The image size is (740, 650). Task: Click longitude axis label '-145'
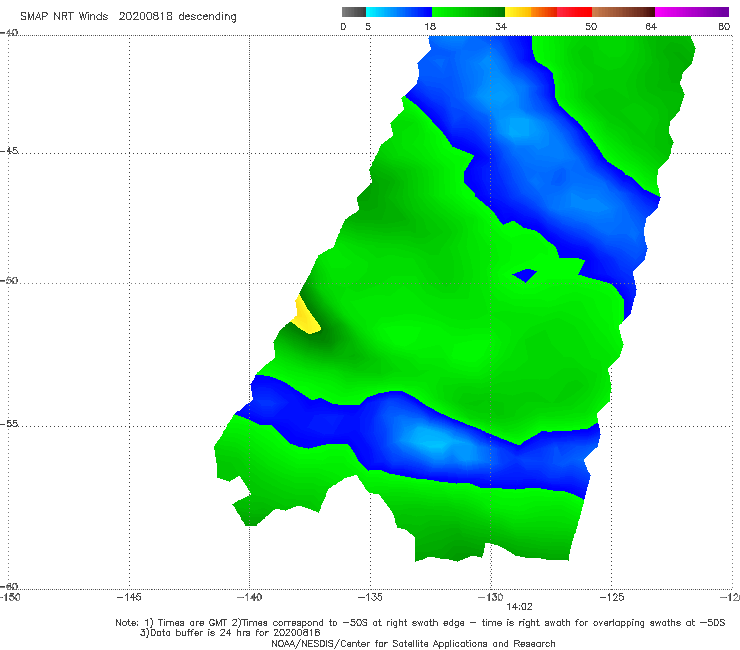click(129, 597)
